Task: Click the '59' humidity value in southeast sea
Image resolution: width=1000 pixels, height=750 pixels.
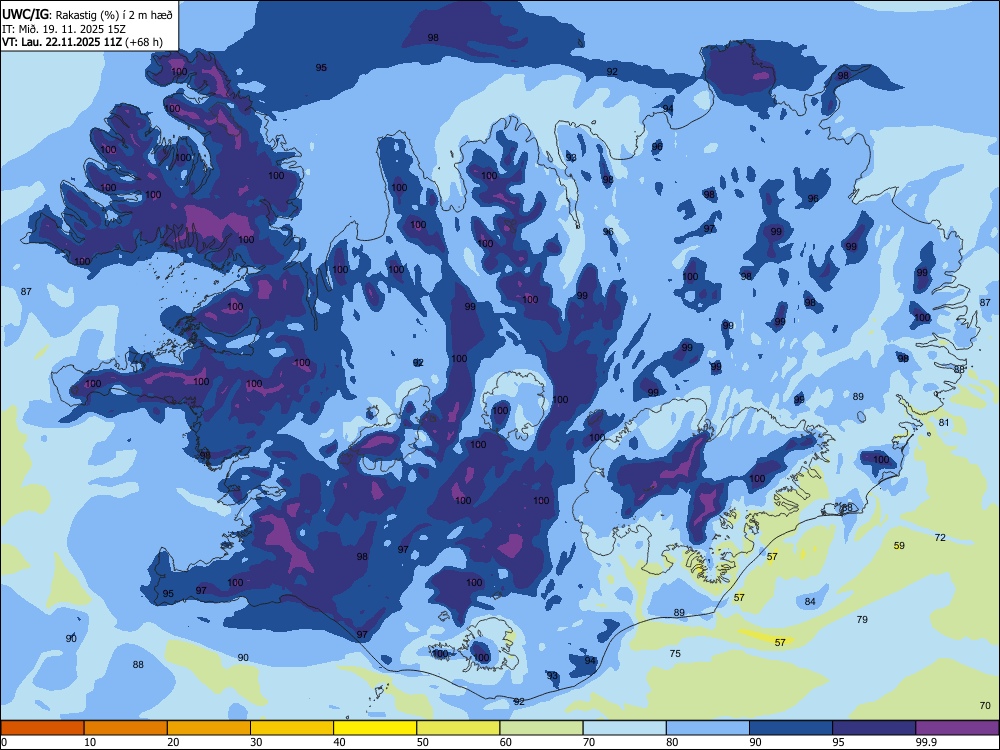Action: click(899, 546)
